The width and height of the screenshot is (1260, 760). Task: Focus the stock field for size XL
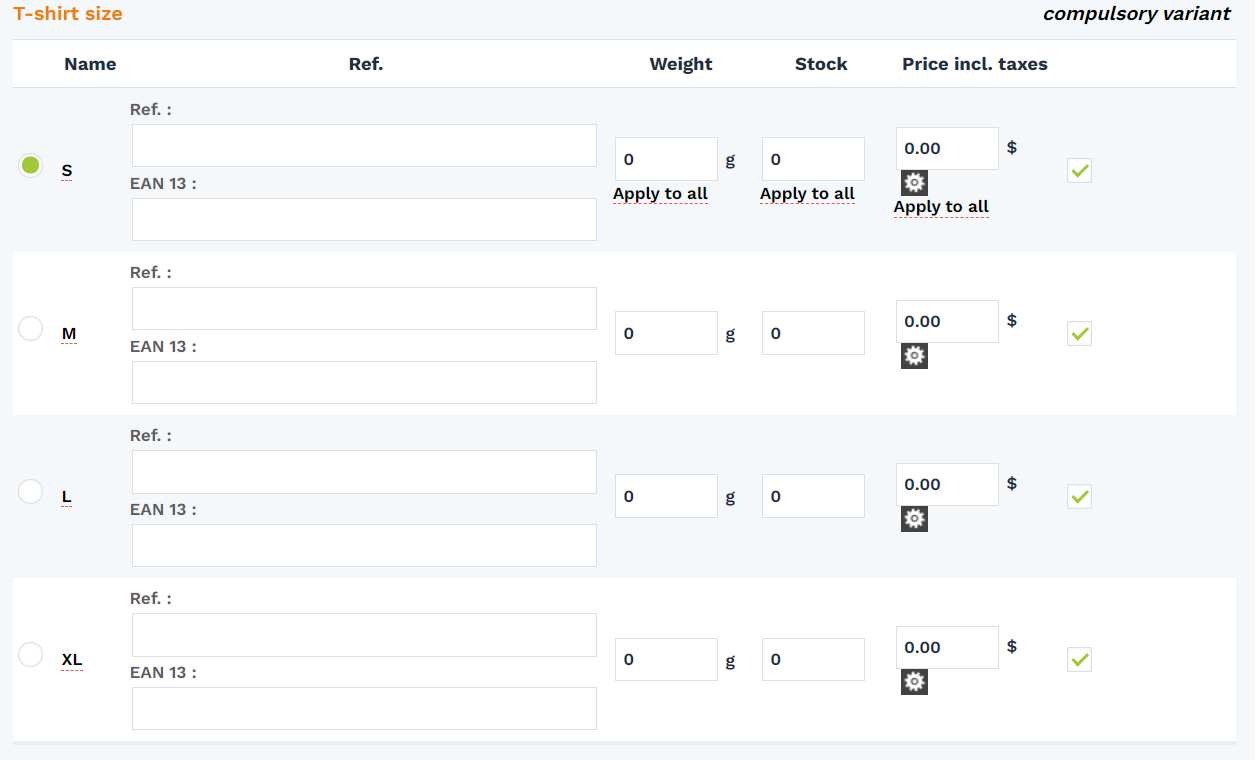[x=813, y=659]
